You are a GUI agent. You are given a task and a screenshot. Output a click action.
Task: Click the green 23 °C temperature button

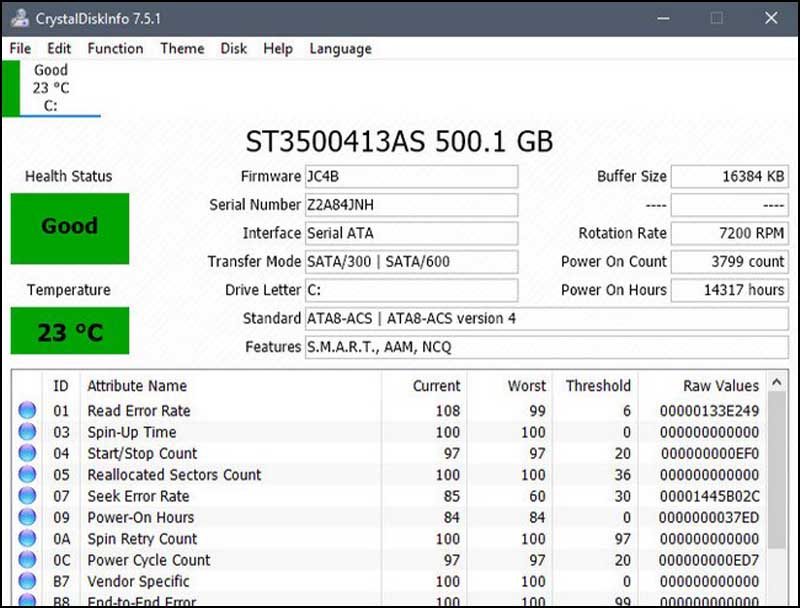click(x=70, y=331)
